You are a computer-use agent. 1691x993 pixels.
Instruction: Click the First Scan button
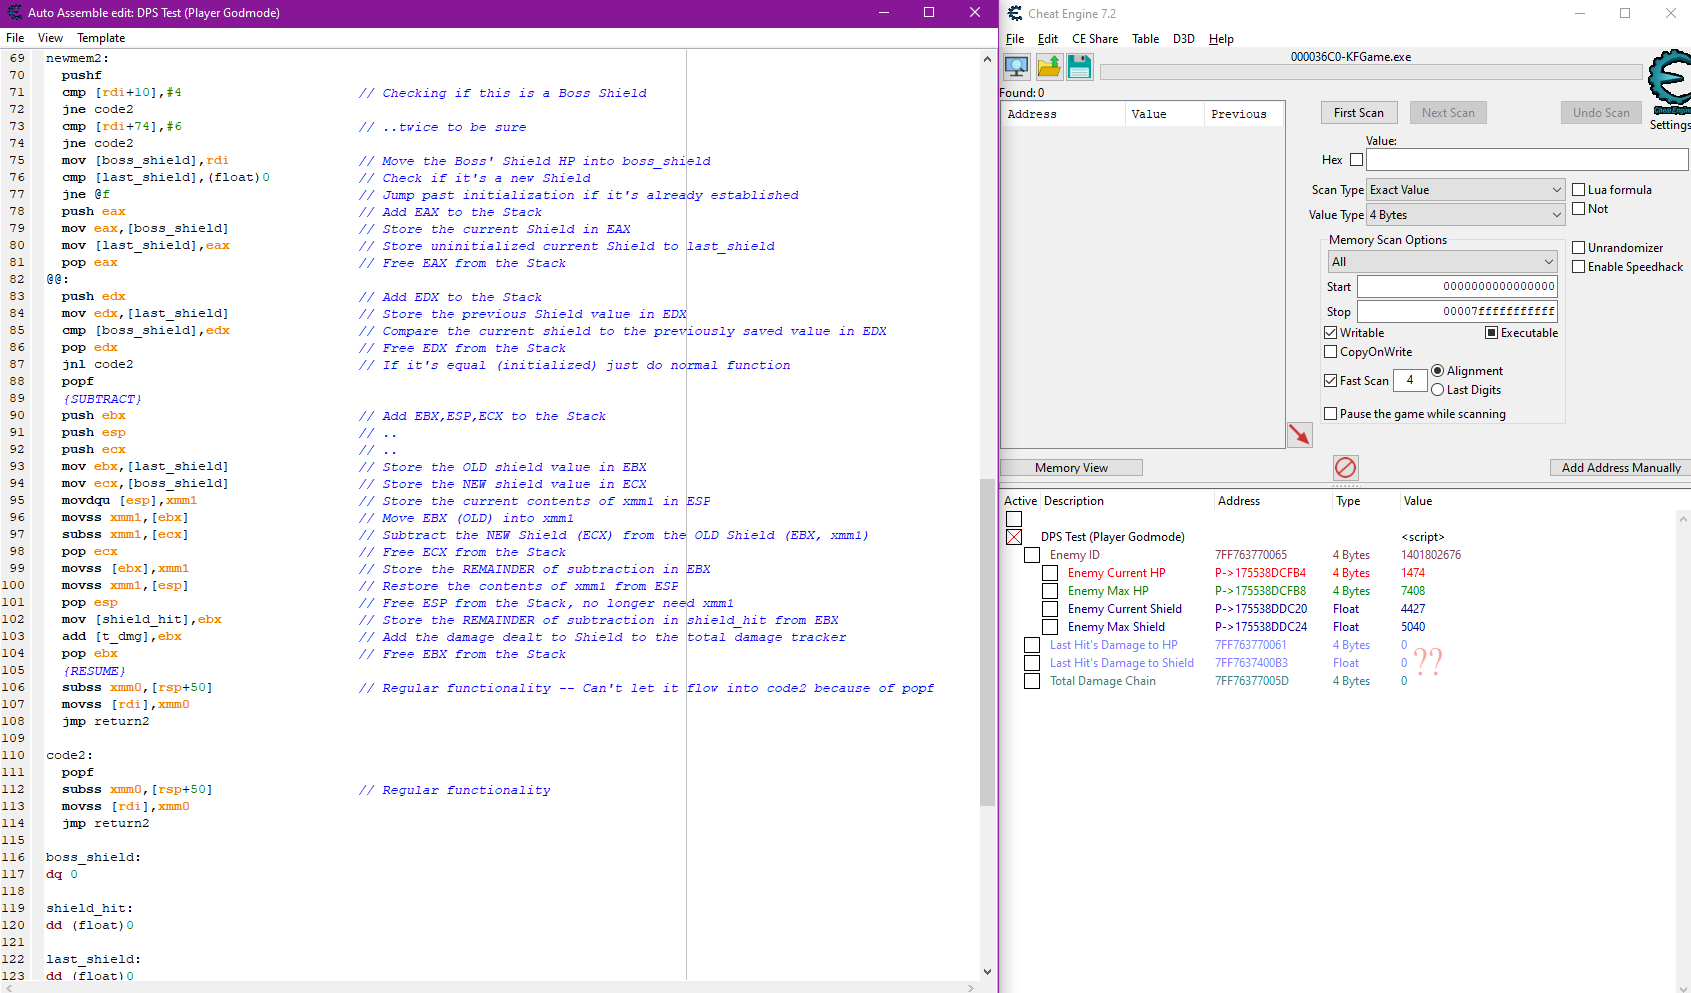[1359, 113]
